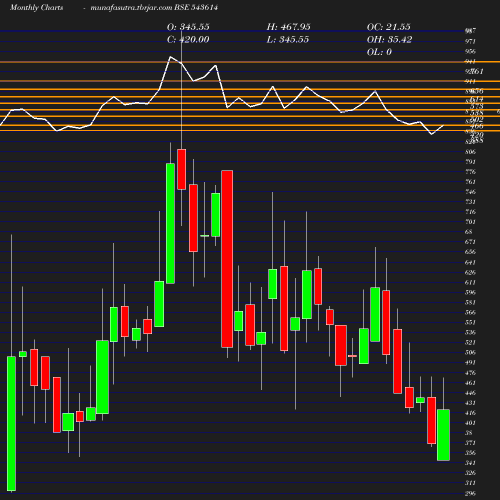
Task: Select the close value "C: 420.00"
Action: pos(188,39)
